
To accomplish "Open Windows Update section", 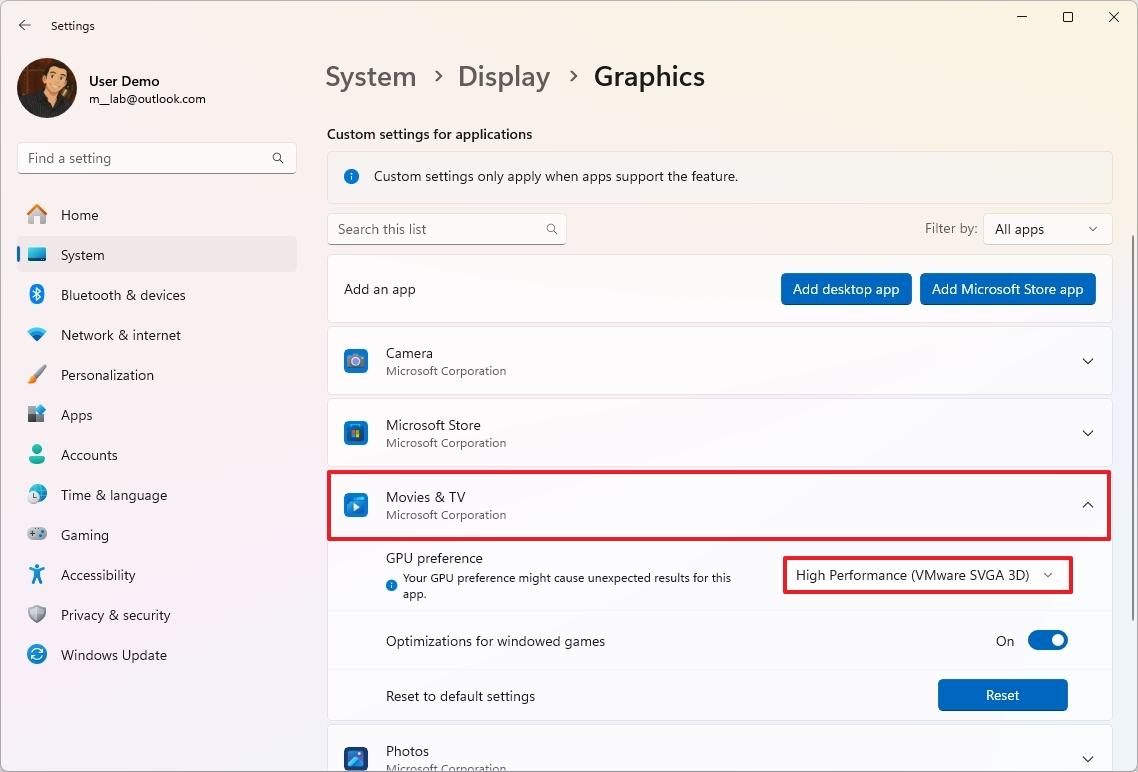I will pyautogui.click(x=157, y=654).
